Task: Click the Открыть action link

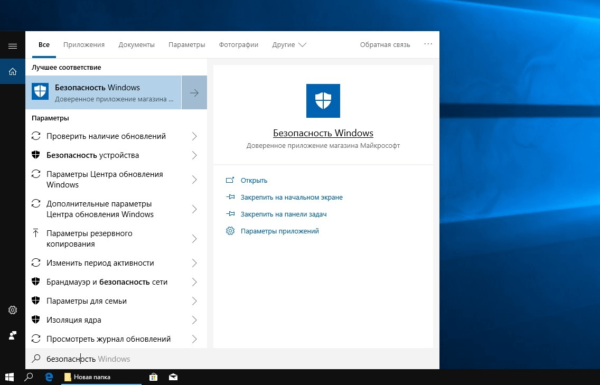Action: tap(254, 180)
